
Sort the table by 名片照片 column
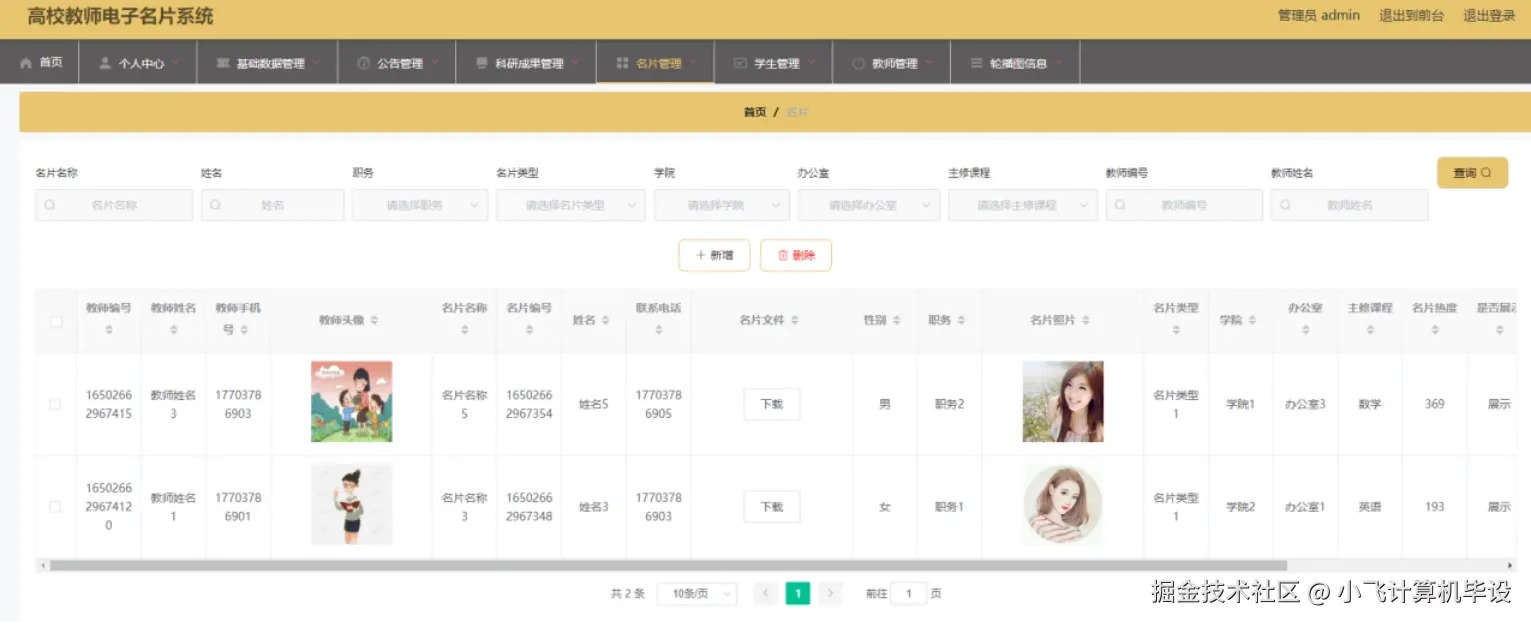(1086, 320)
